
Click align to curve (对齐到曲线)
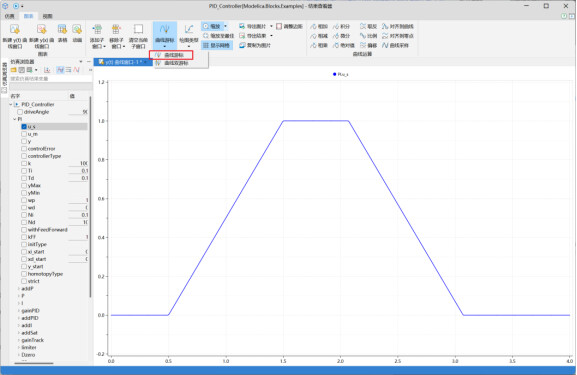[x=398, y=26]
